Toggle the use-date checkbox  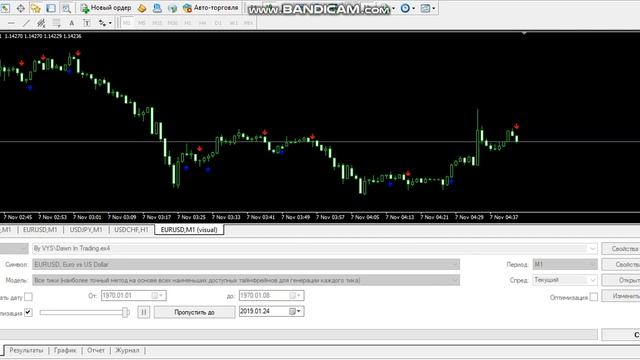tap(28, 297)
